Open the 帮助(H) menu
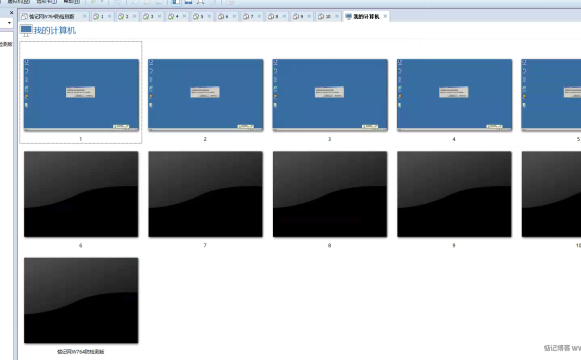The height and width of the screenshot is (360, 581). pyautogui.click(x=72, y=2)
